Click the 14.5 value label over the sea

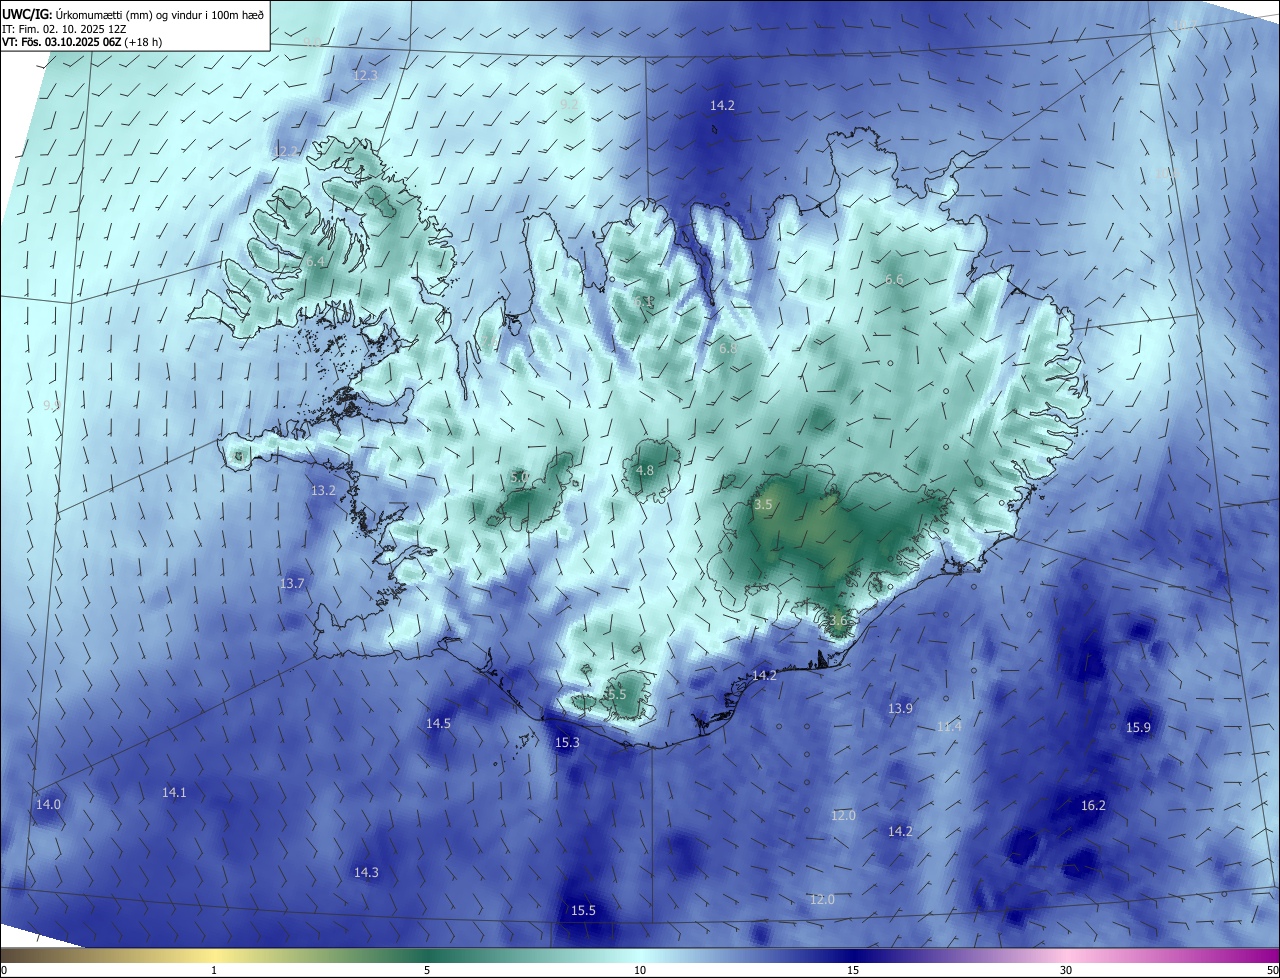coord(438,723)
